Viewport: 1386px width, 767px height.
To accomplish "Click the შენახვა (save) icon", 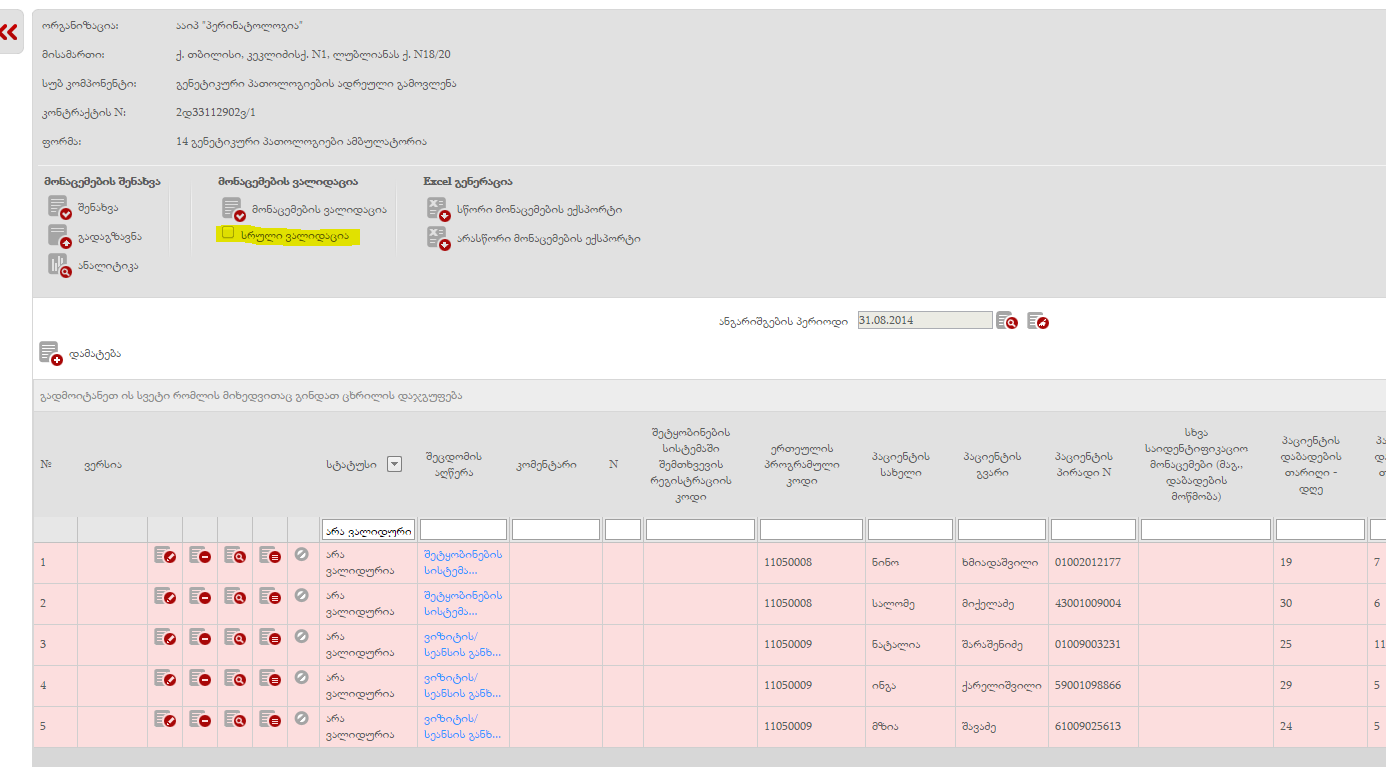I will click(59, 208).
